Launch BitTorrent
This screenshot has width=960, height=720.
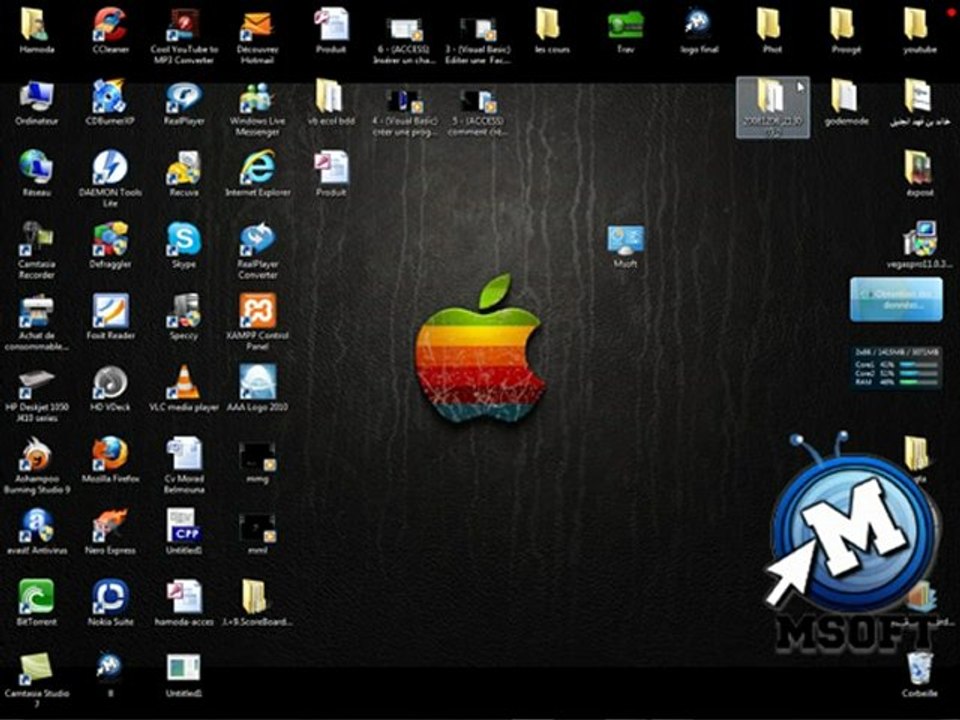(37, 602)
